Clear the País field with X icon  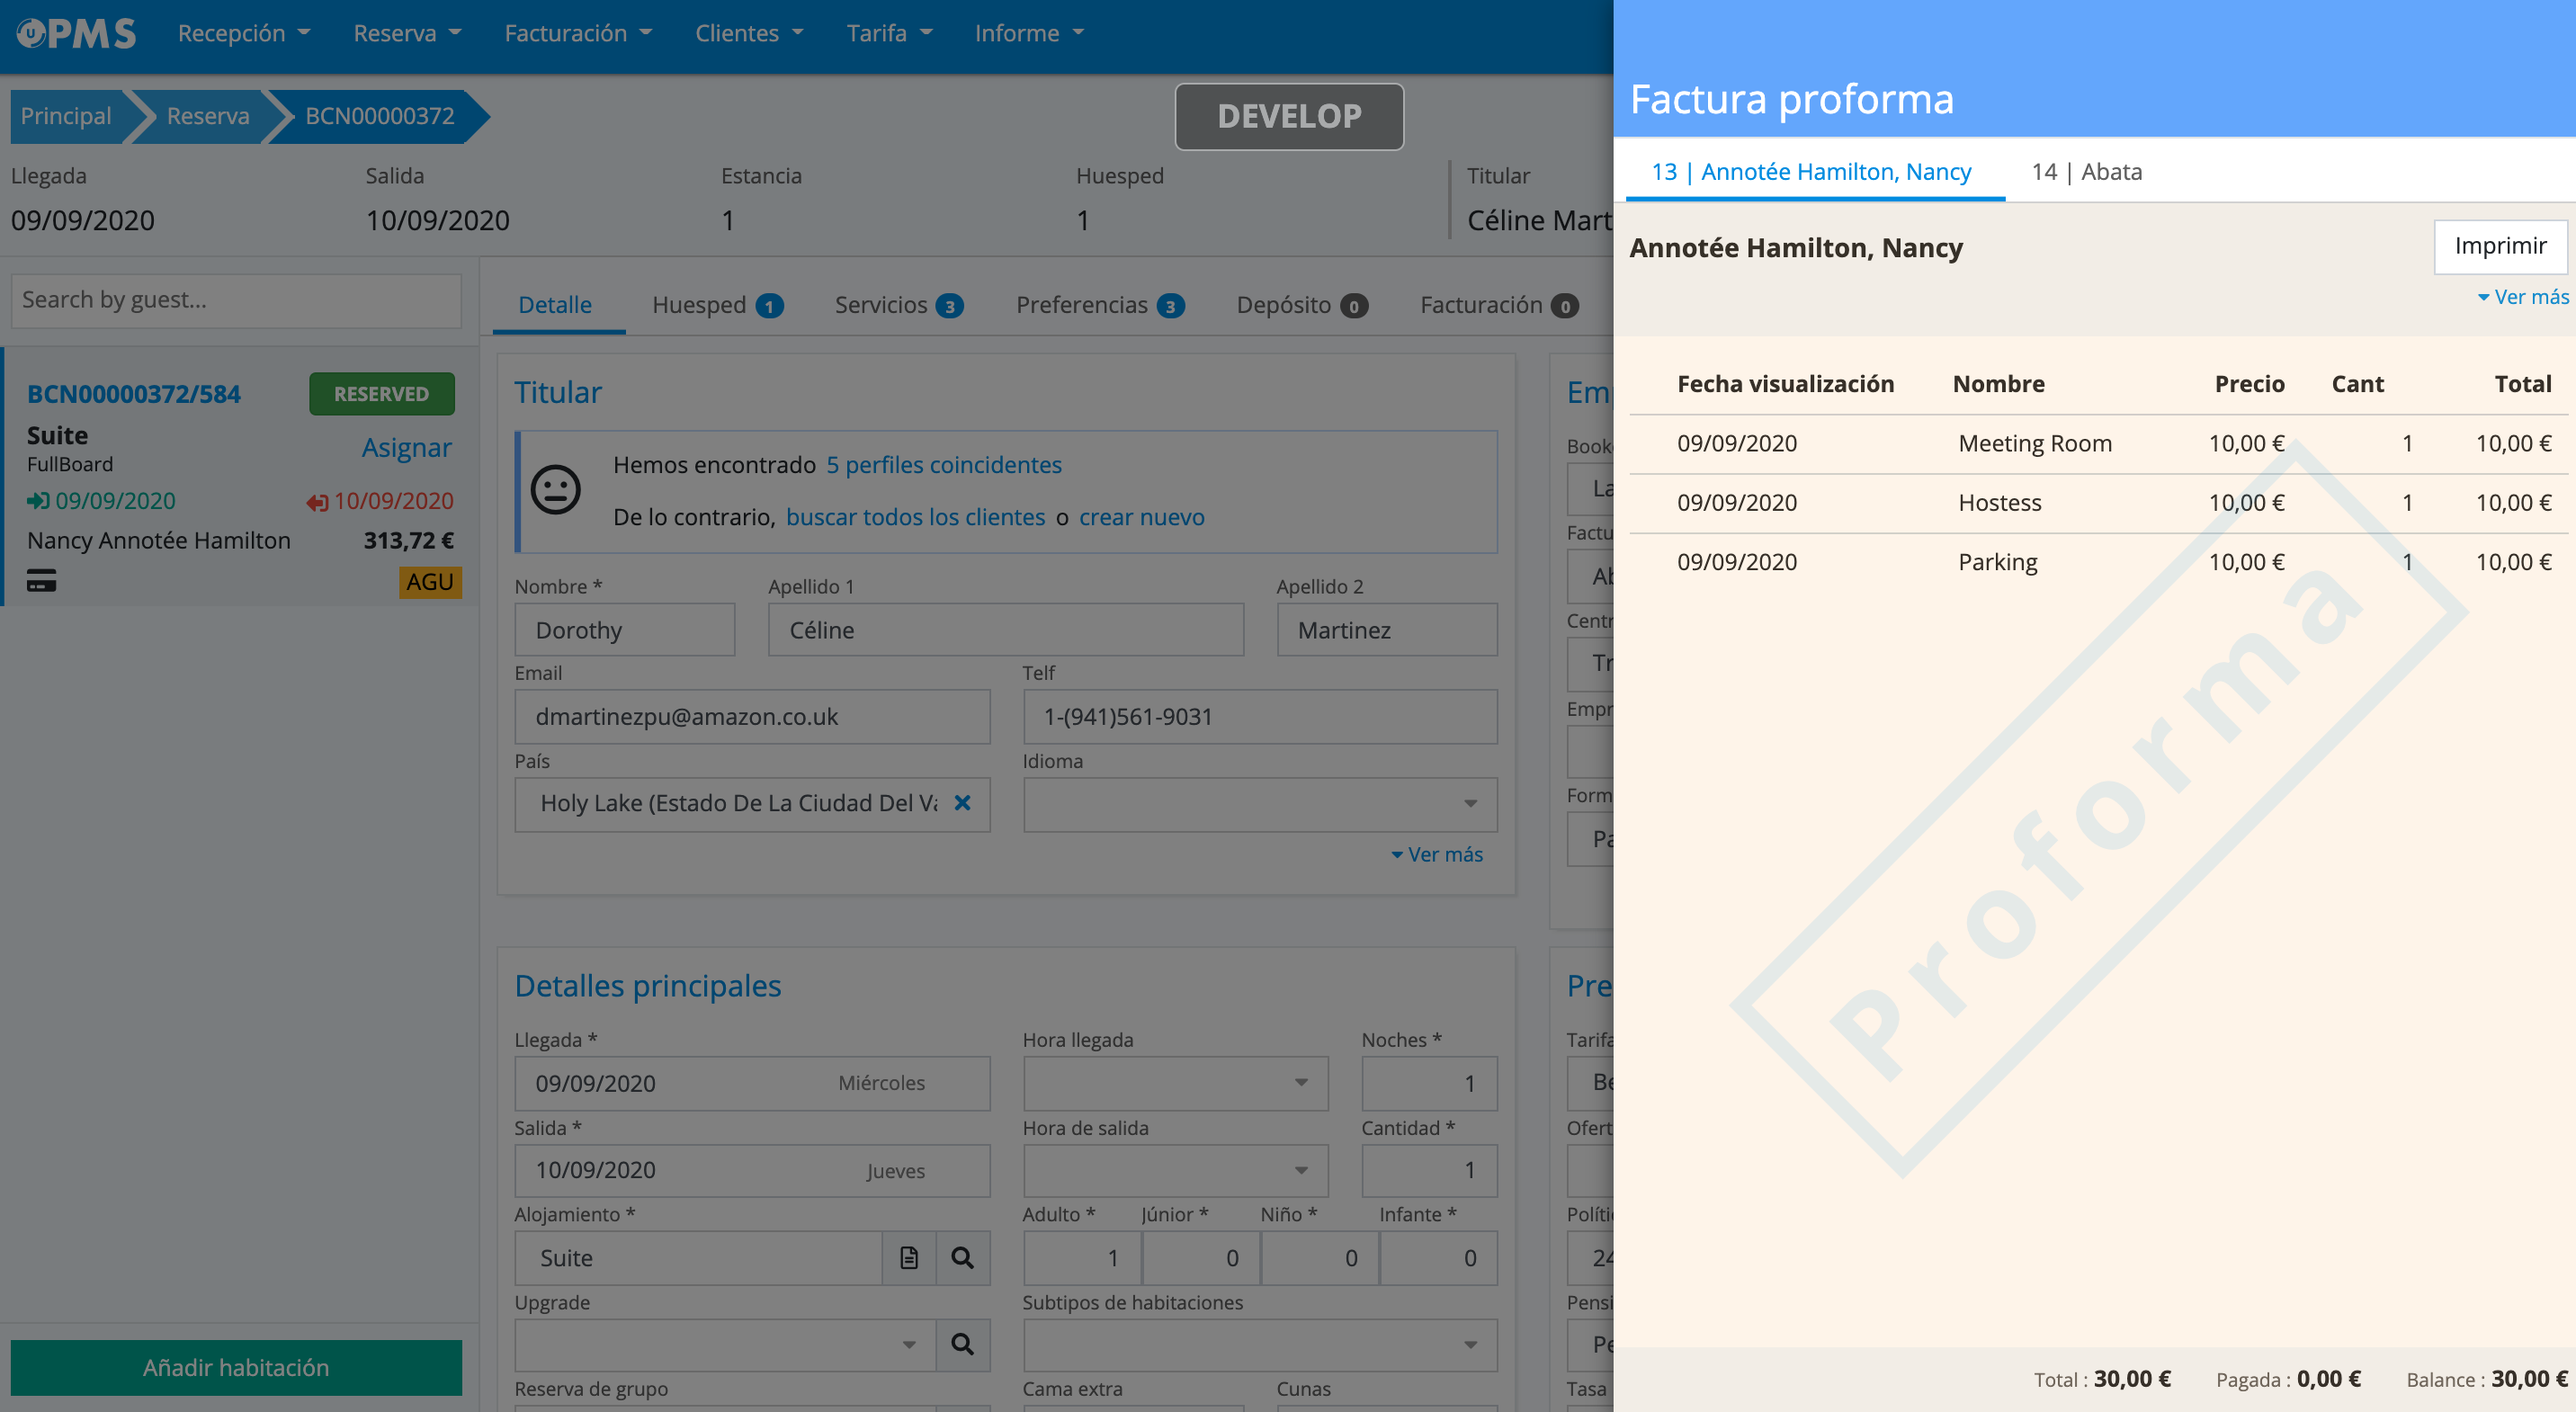click(962, 803)
